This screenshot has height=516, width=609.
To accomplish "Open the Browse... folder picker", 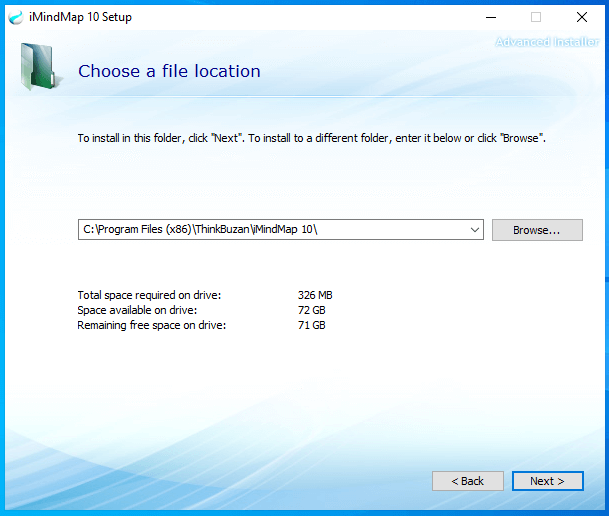I will pos(537,230).
